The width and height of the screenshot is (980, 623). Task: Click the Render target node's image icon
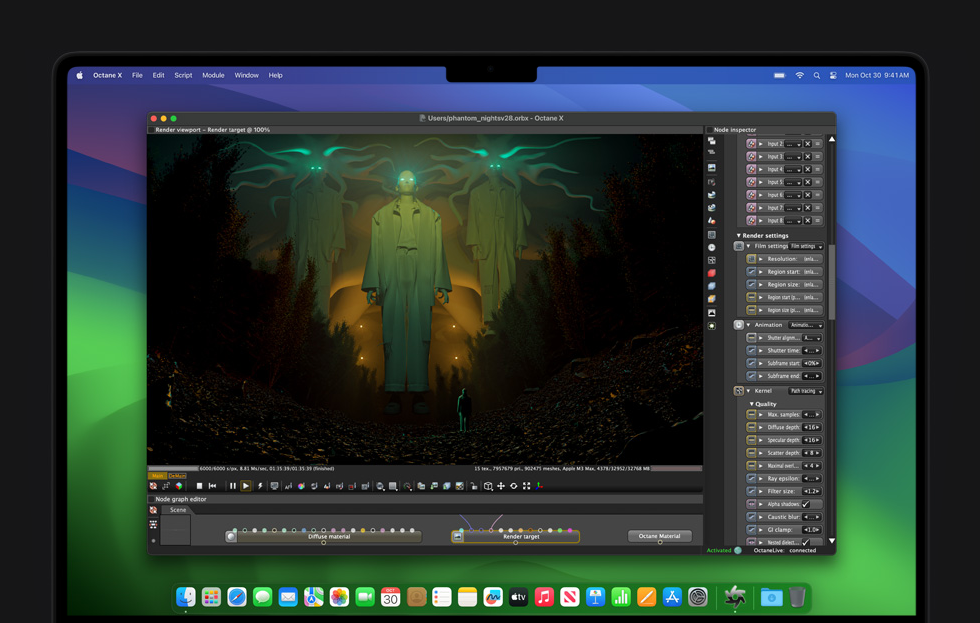tap(458, 537)
